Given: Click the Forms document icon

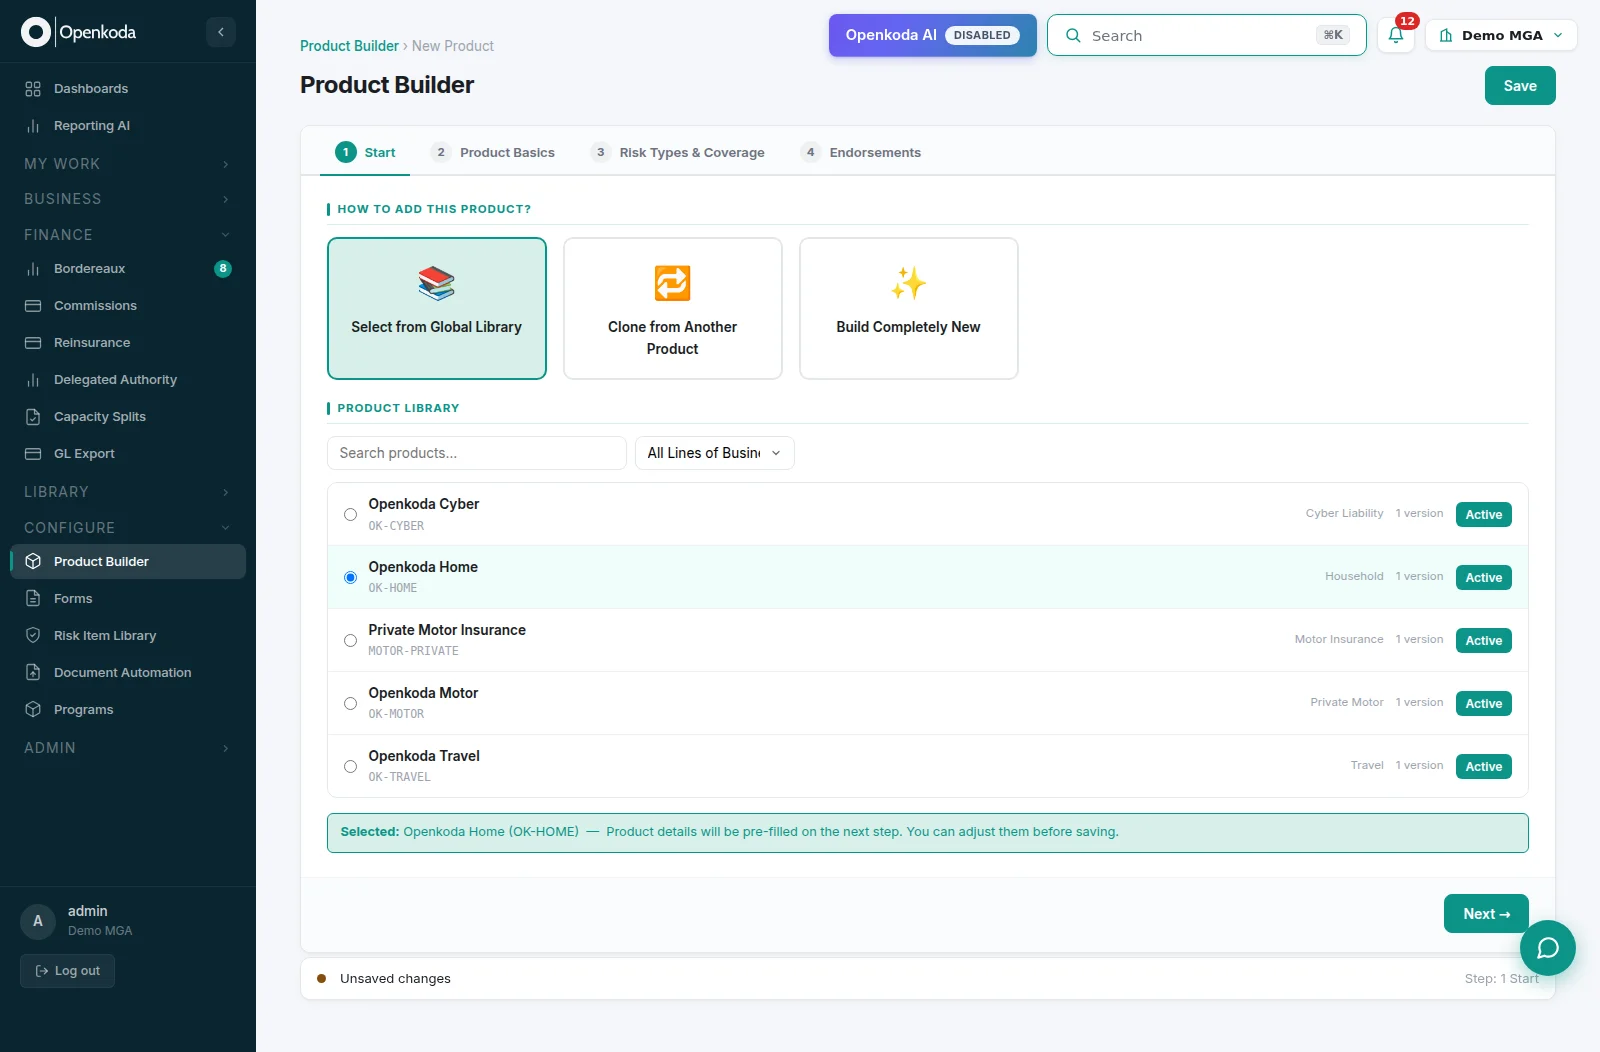Looking at the screenshot, I should [x=33, y=599].
